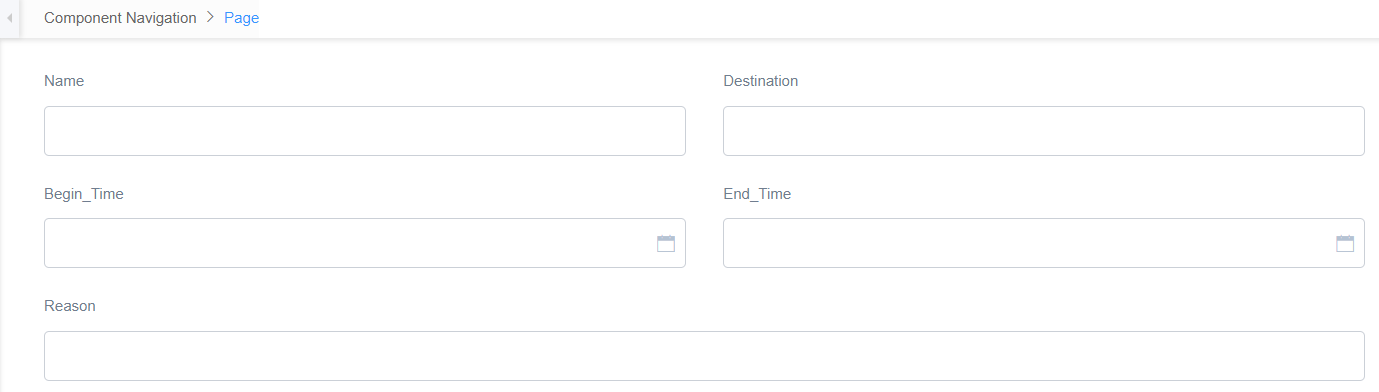Click the Name field label
Image resolution: width=1379 pixels, height=392 pixels.
[64, 81]
